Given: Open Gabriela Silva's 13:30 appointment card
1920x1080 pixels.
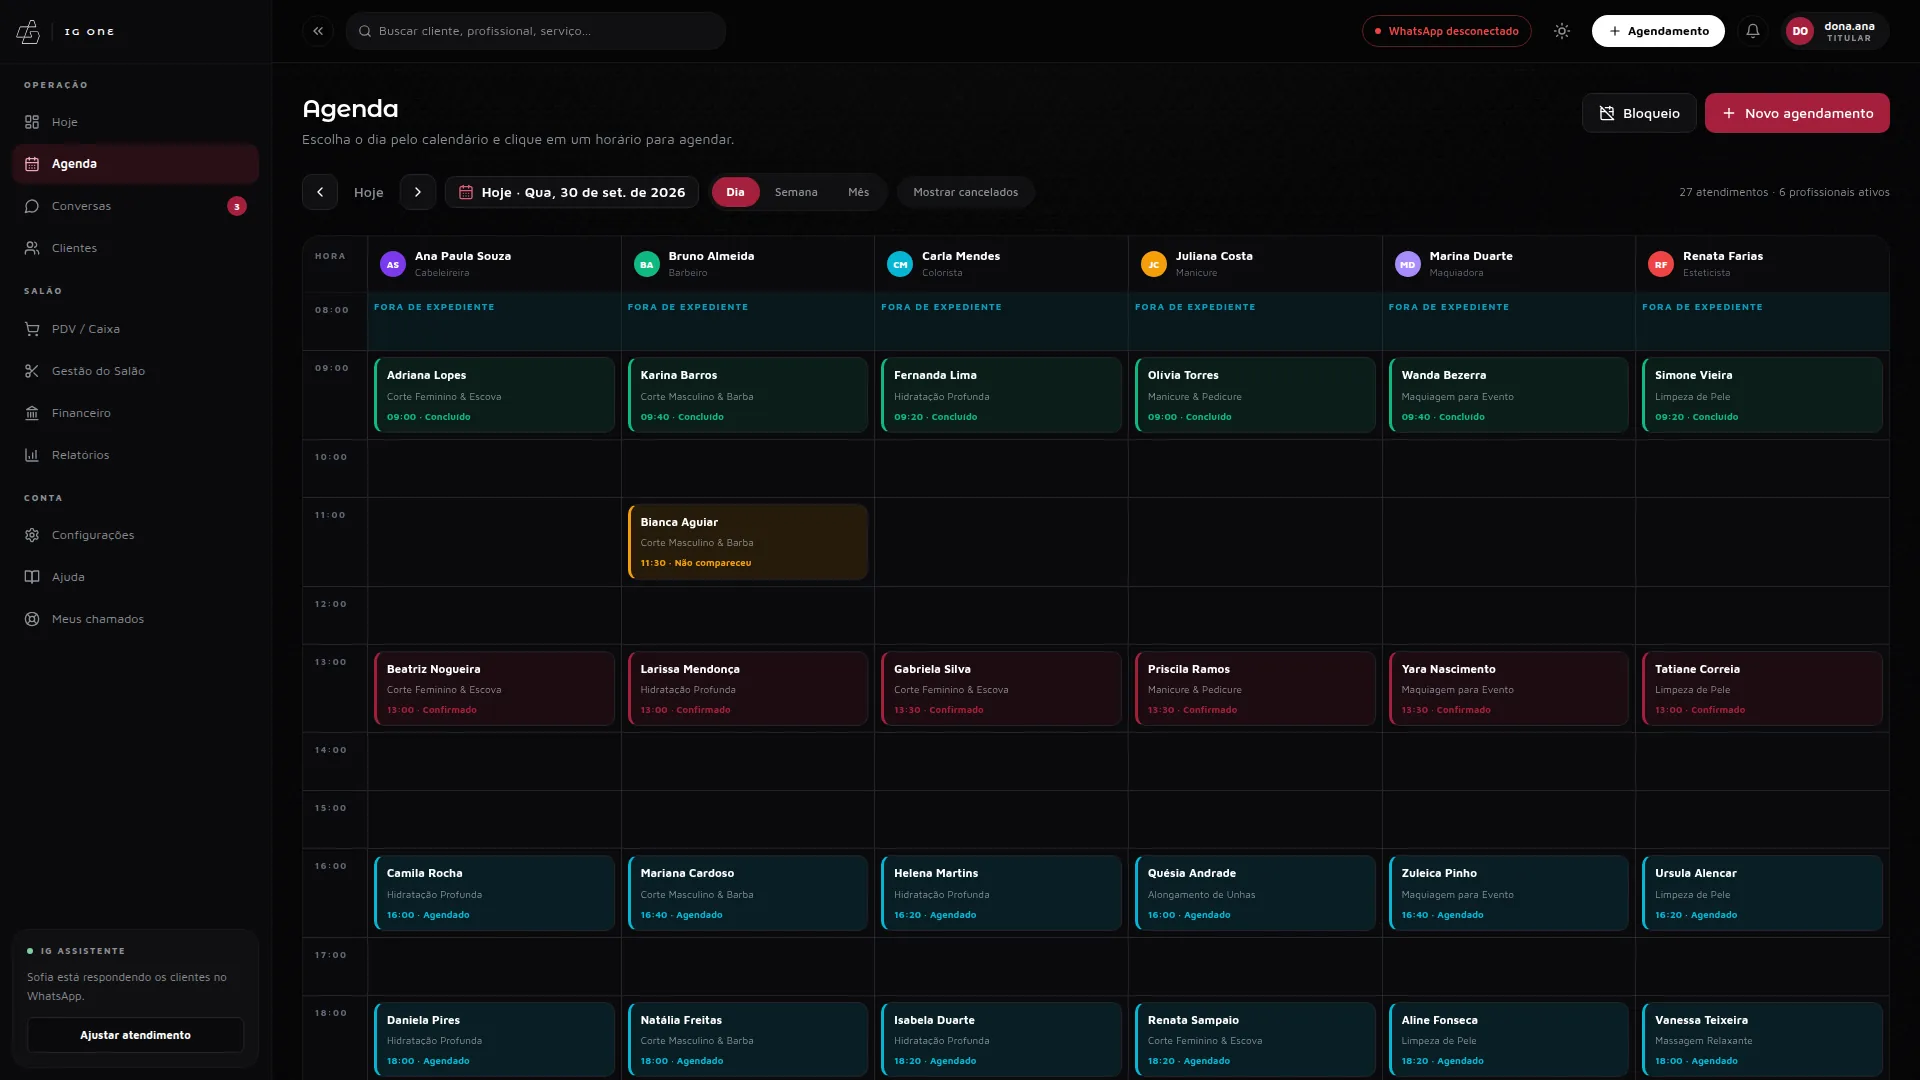Looking at the screenshot, I should 1001,689.
